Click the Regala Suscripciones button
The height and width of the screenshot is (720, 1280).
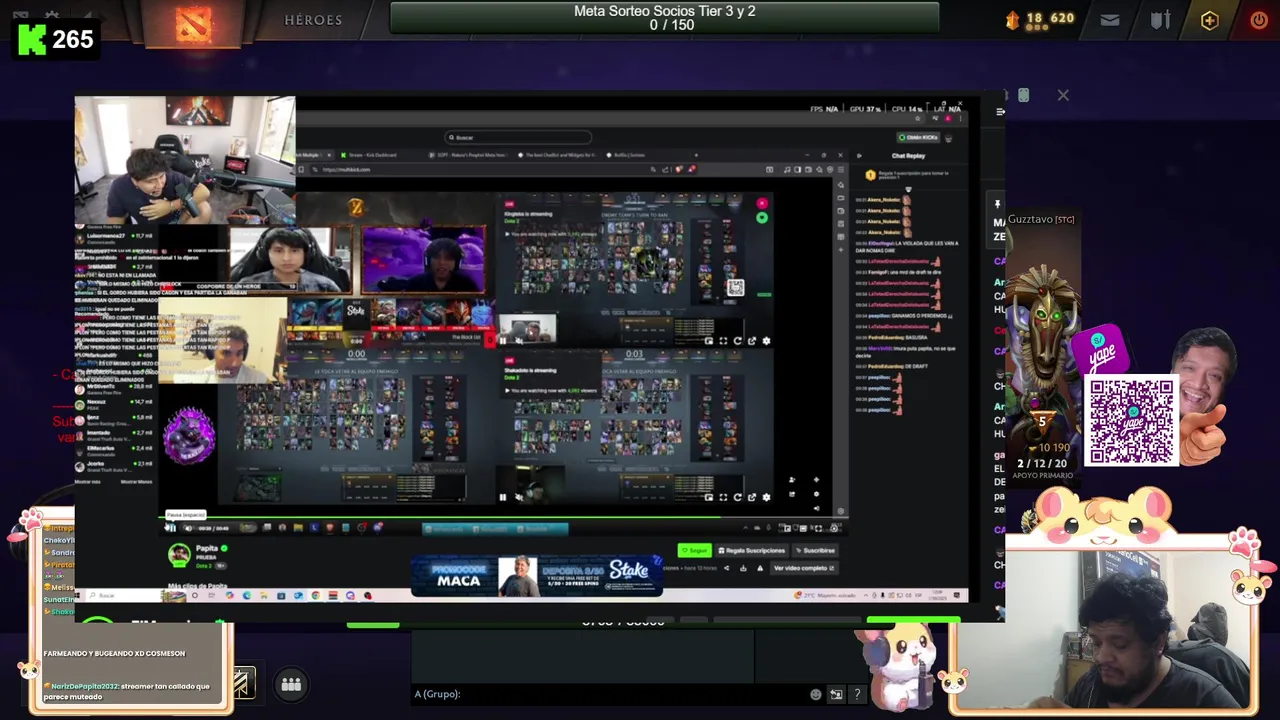pyautogui.click(x=751, y=550)
